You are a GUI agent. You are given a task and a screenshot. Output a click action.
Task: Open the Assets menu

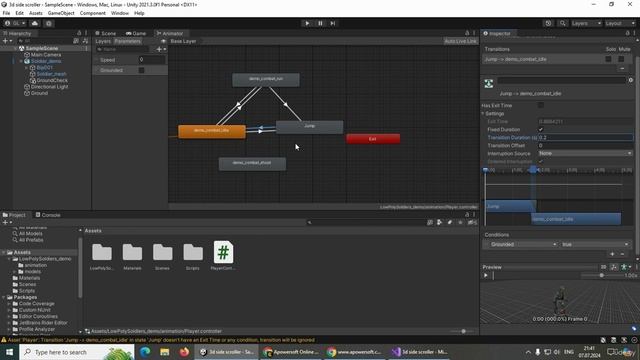[36, 13]
